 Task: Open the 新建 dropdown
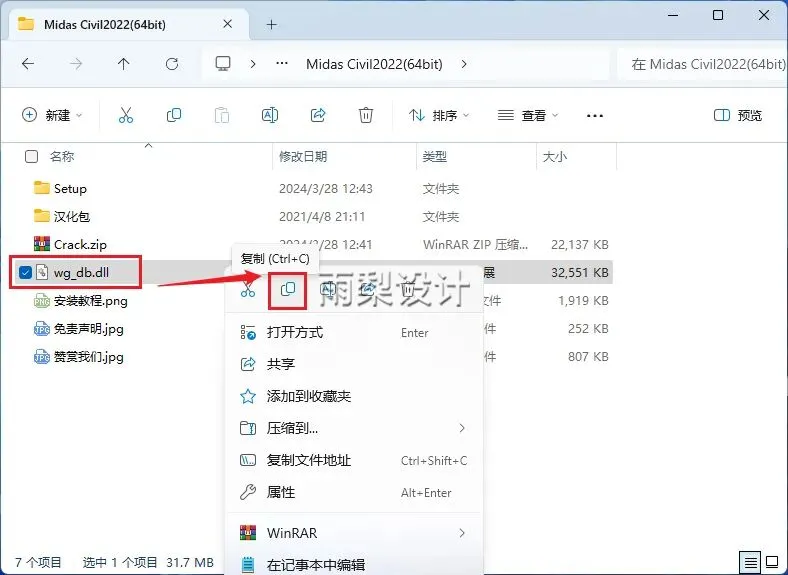click(51, 115)
